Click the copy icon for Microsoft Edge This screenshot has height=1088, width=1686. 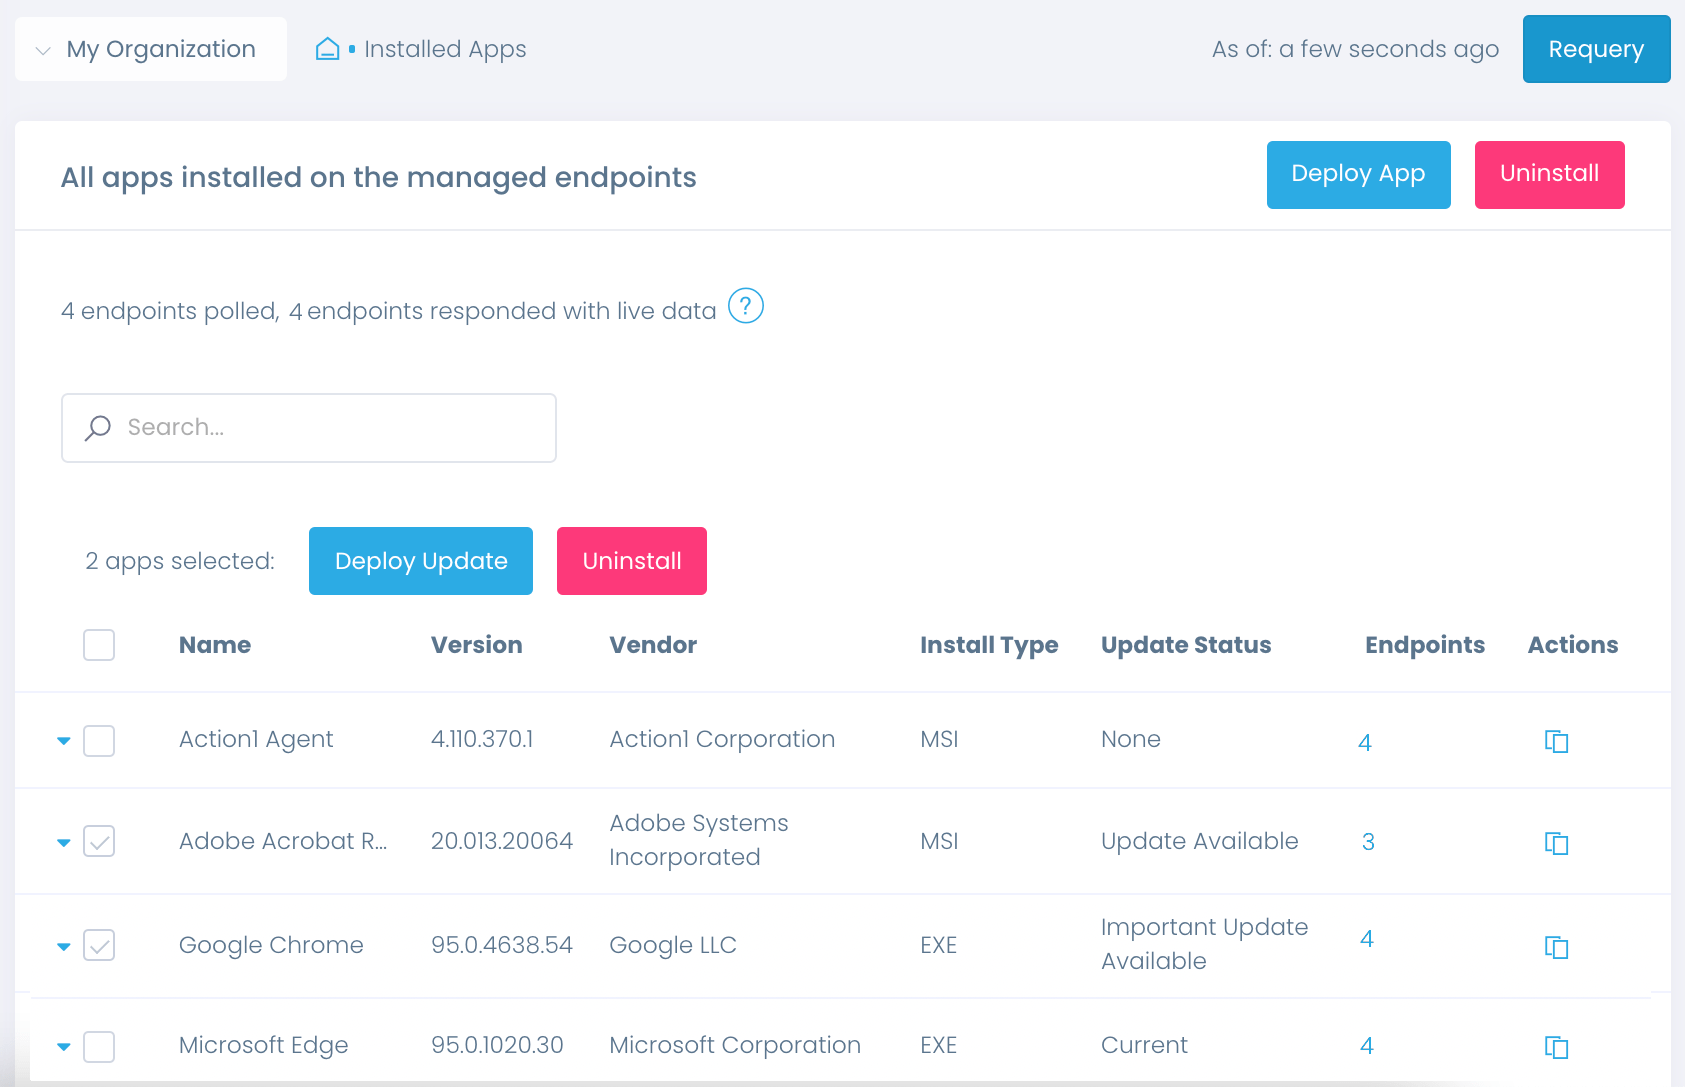[1557, 1047]
